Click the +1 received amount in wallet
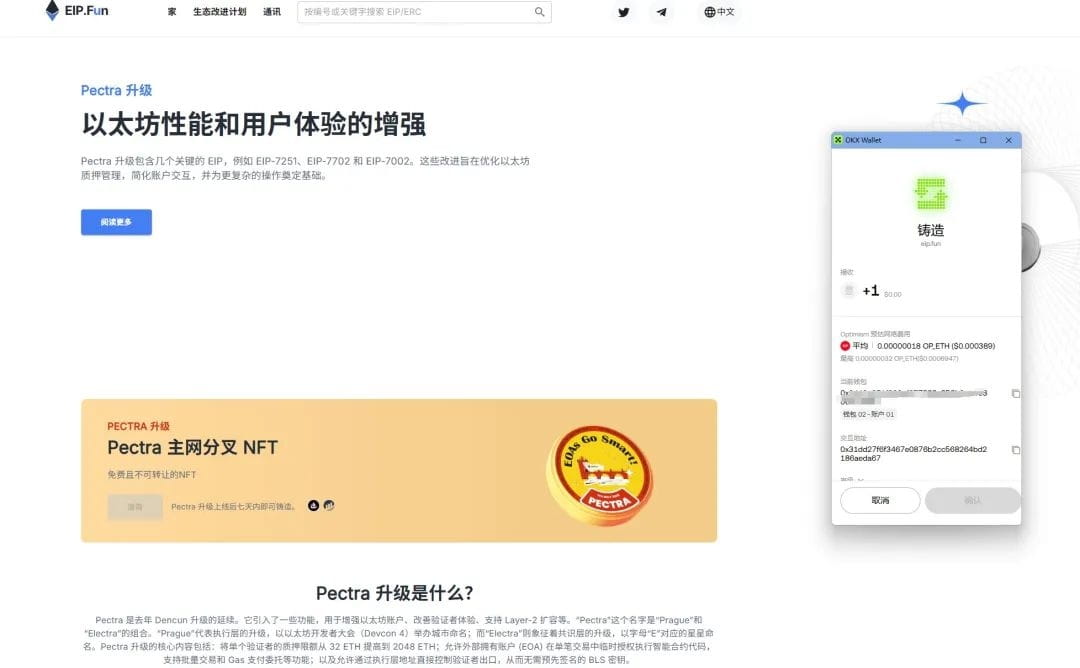1080x668 pixels. 871,291
